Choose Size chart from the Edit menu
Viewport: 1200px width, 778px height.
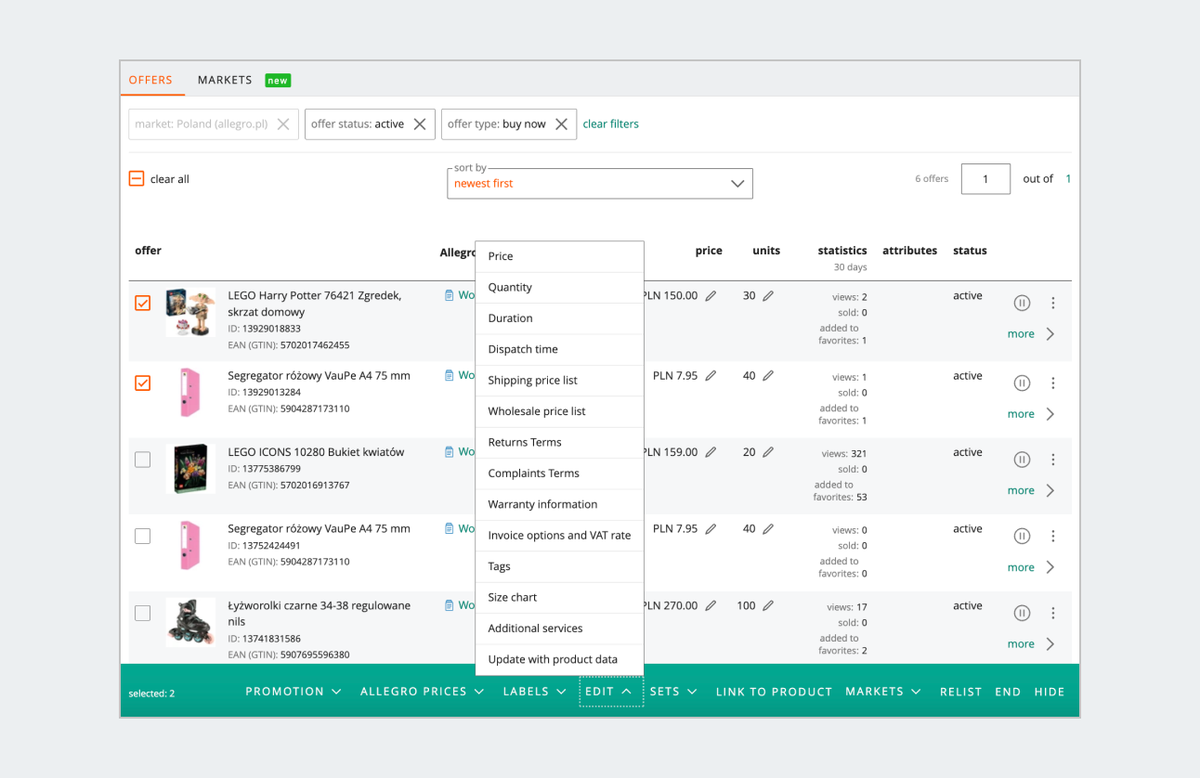pos(559,598)
